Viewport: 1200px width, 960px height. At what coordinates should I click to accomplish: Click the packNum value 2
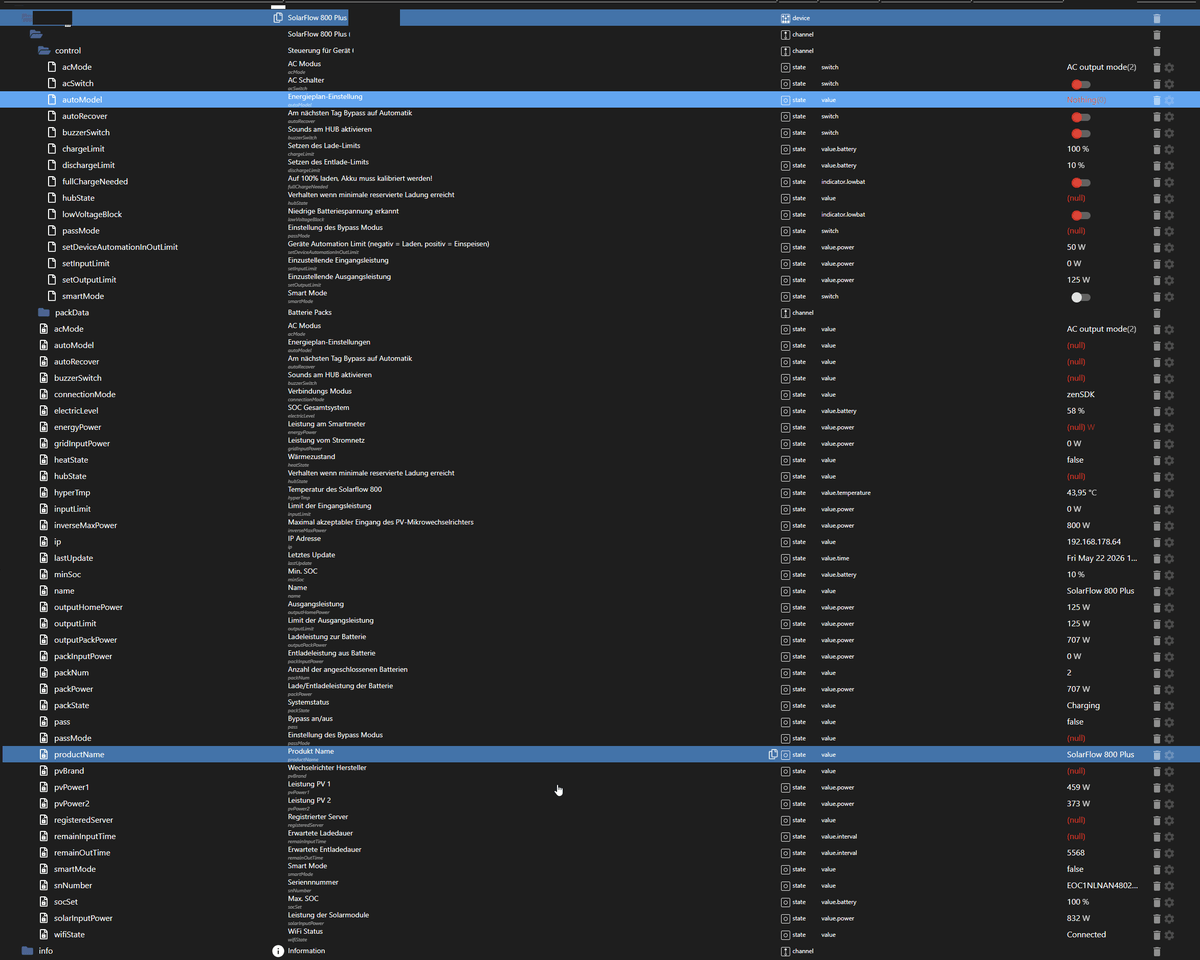[1069, 673]
